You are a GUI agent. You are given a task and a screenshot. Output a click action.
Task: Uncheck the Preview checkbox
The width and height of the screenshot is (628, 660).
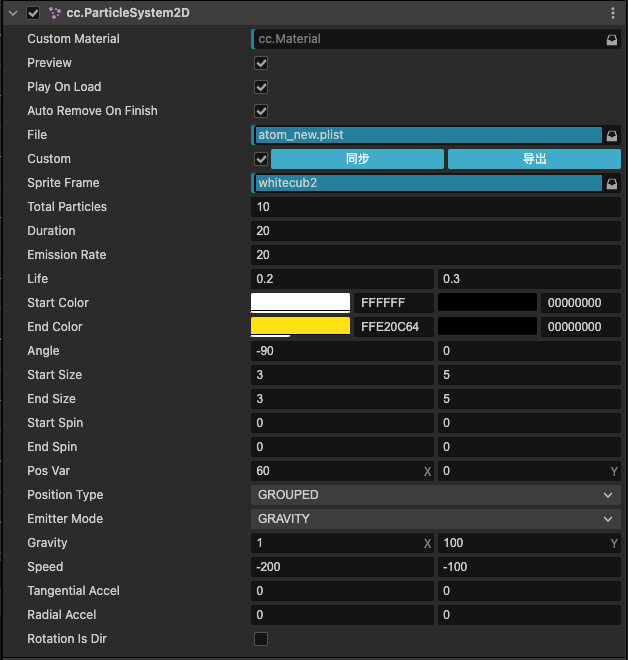[261, 63]
